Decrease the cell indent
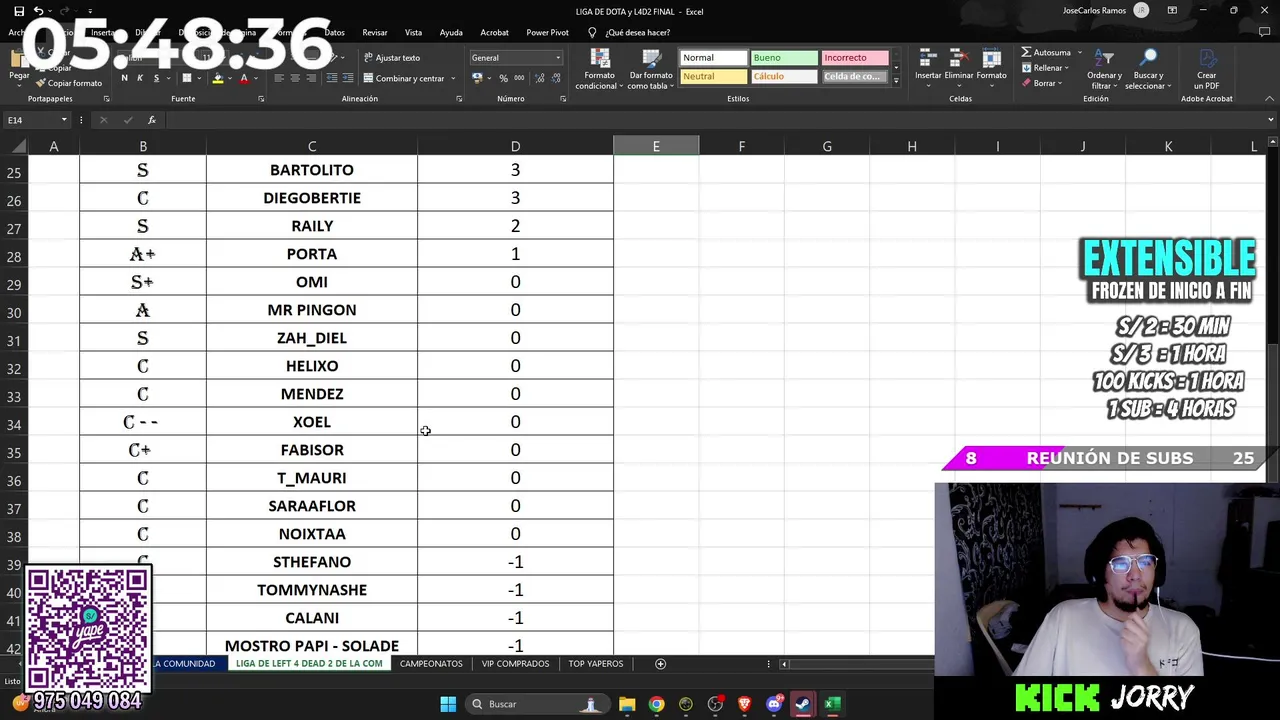The image size is (1280, 720). click(332, 78)
